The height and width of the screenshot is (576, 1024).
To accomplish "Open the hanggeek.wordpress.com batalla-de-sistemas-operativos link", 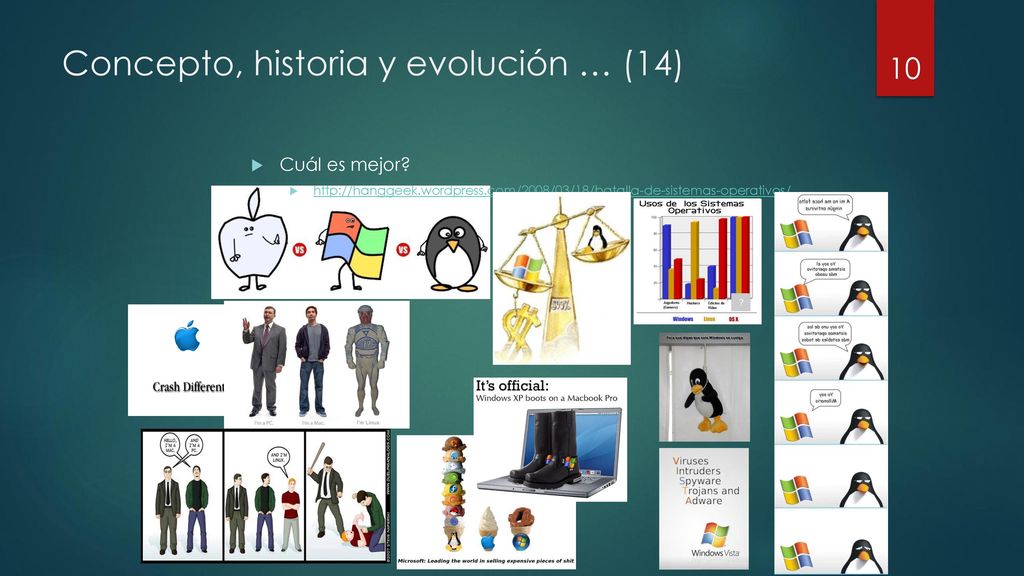I will pos(552,190).
